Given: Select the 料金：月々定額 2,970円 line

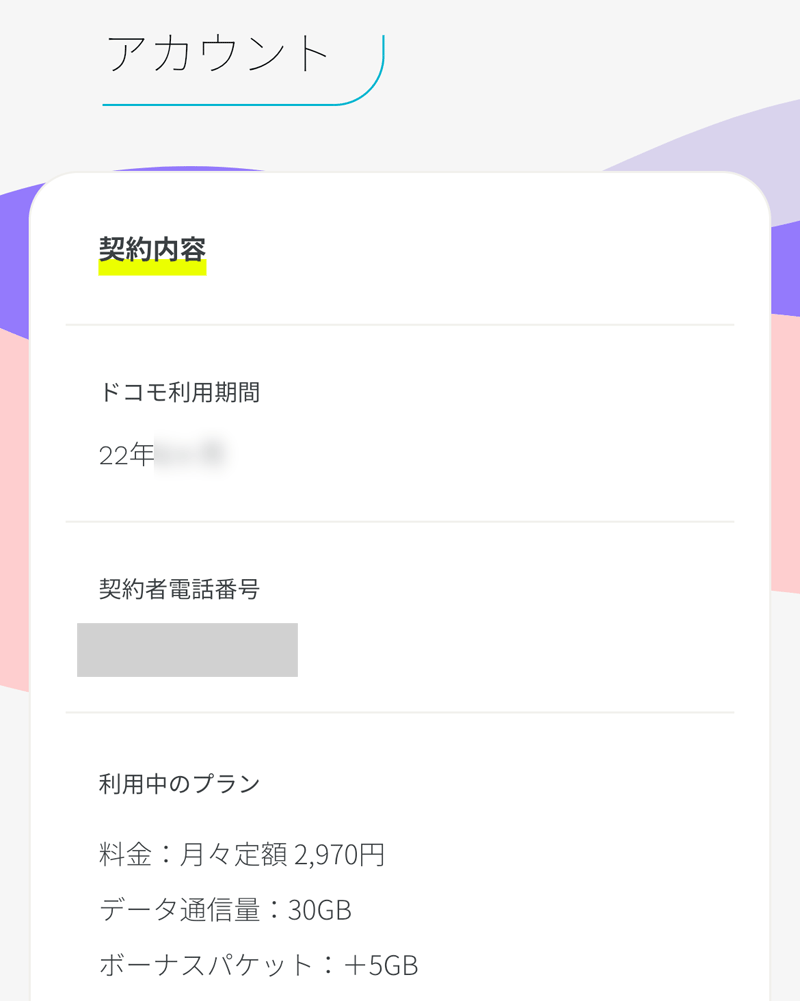Looking at the screenshot, I should pyautogui.click(x=242, y=854).
